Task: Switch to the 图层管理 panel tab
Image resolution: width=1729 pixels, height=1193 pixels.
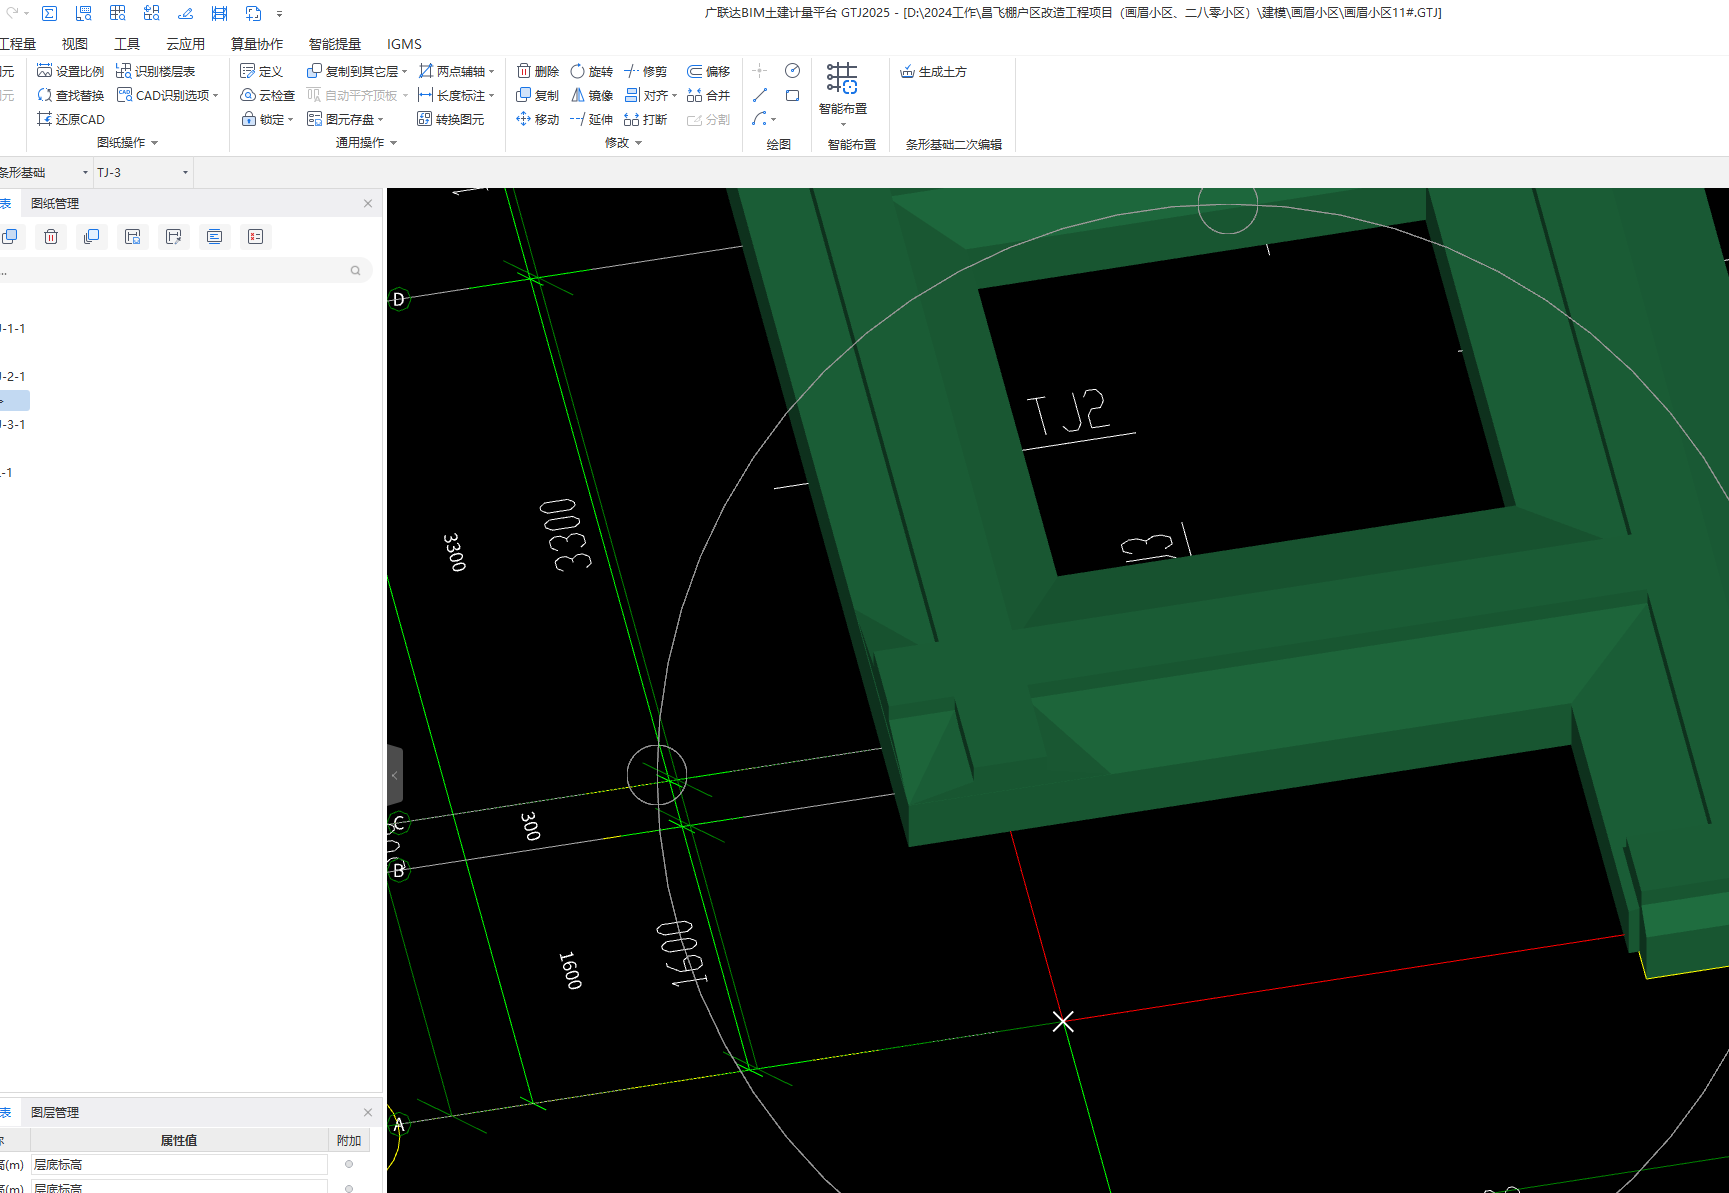Action: point(55,1112)
